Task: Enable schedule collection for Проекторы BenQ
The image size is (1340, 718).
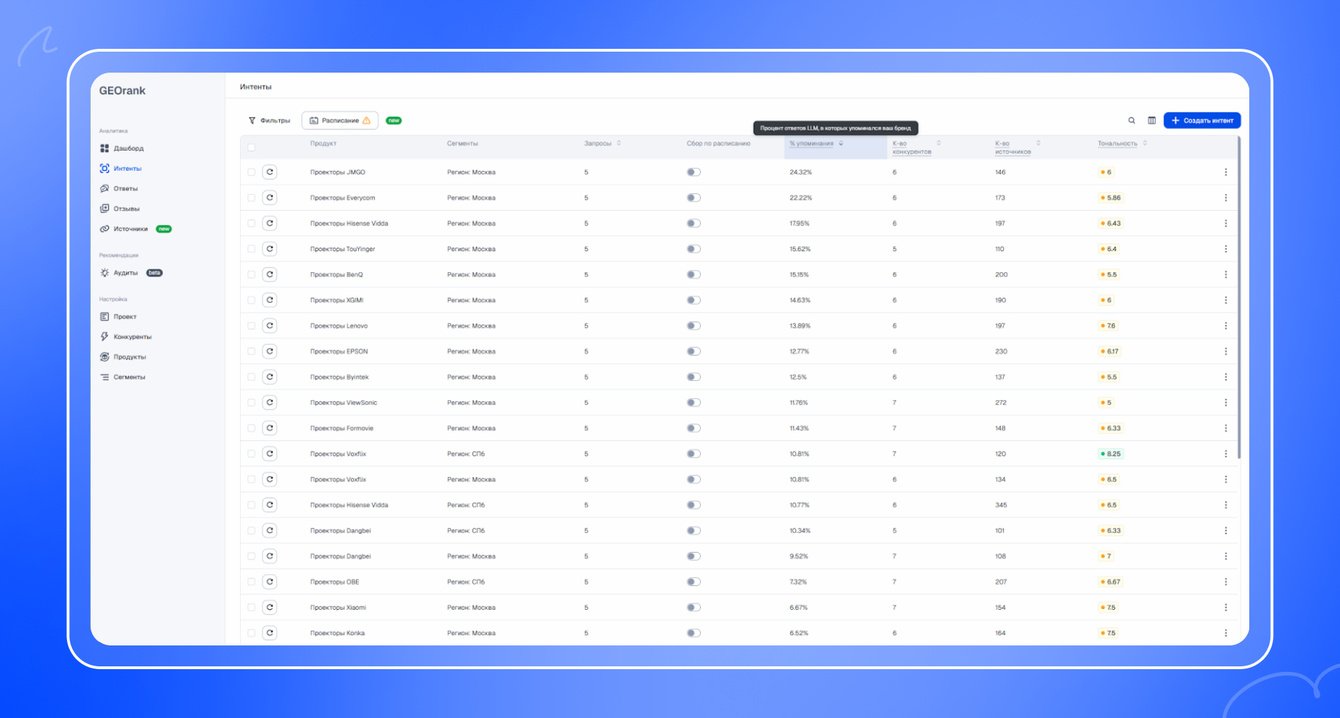Action: [x=694, y=274]
